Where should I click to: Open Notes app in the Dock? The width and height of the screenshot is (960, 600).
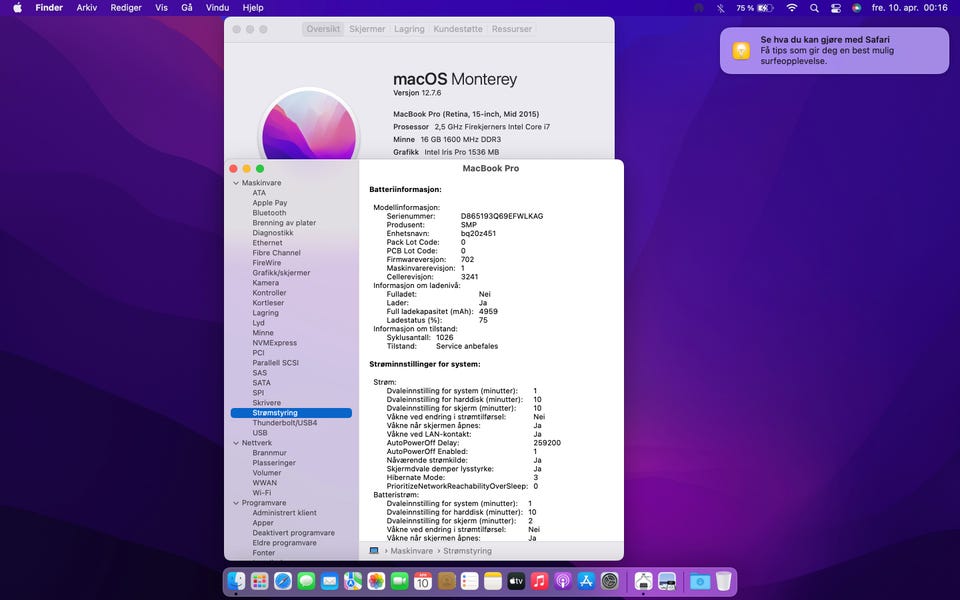coord(493,580)
